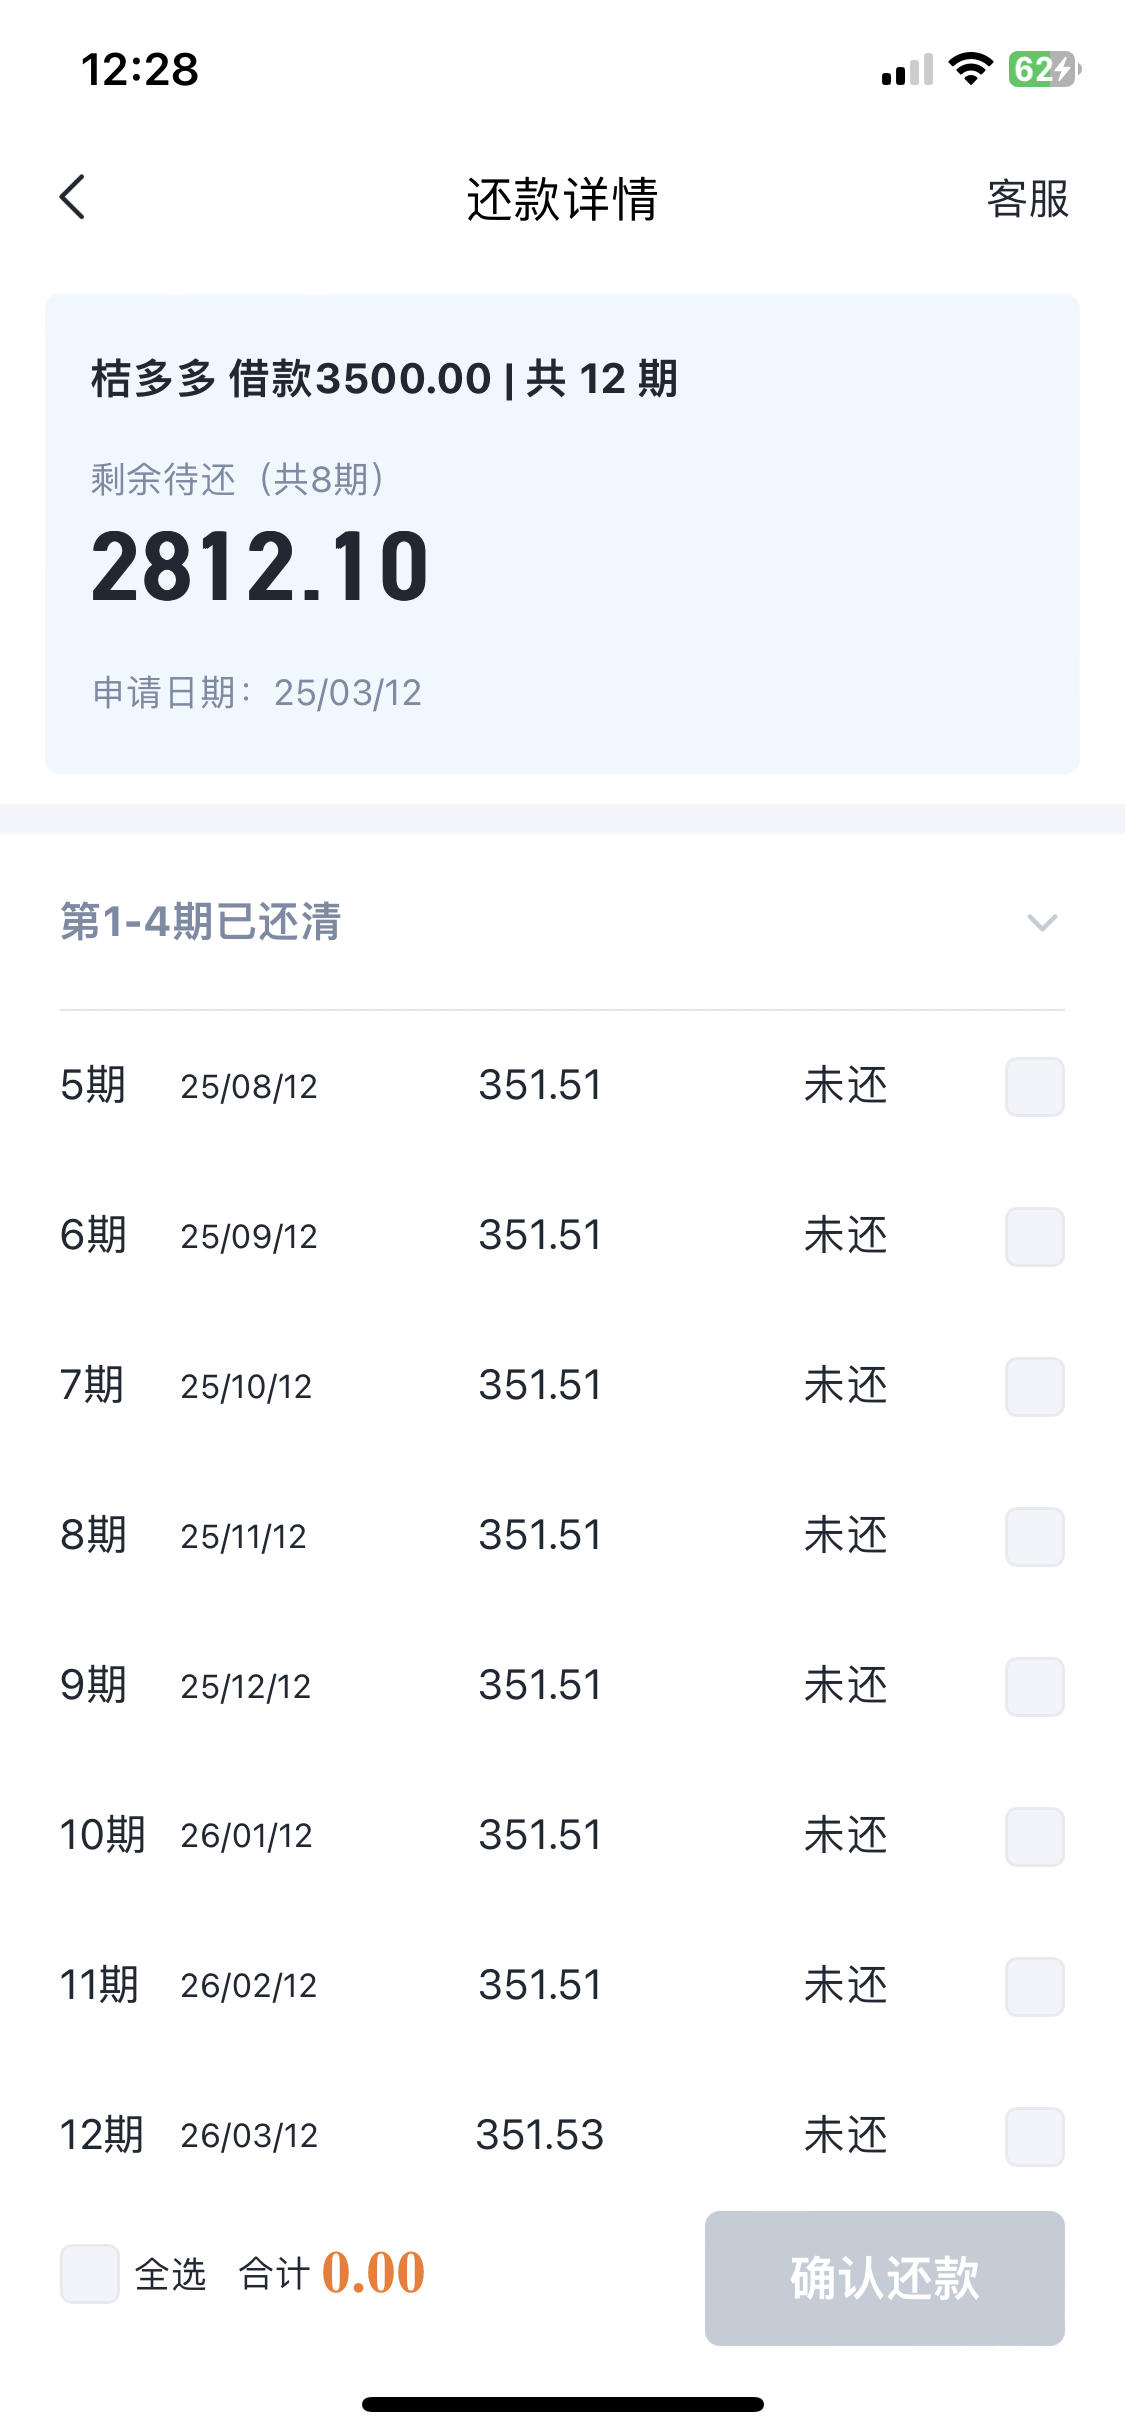Tap the 2812.10 remaining amount
Image resolution: width=1125 pixels, height=2436 pixels.
pyautogui.click(x=260, y=567)
